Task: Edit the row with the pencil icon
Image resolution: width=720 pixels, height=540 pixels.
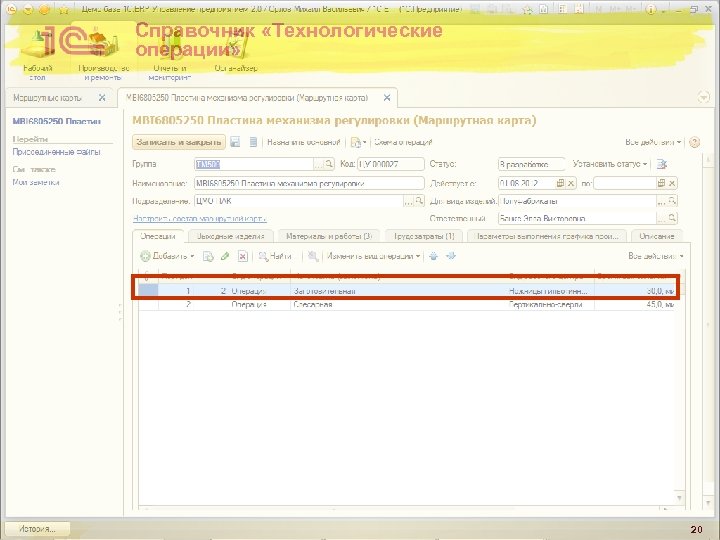Action: click(225, 256)
